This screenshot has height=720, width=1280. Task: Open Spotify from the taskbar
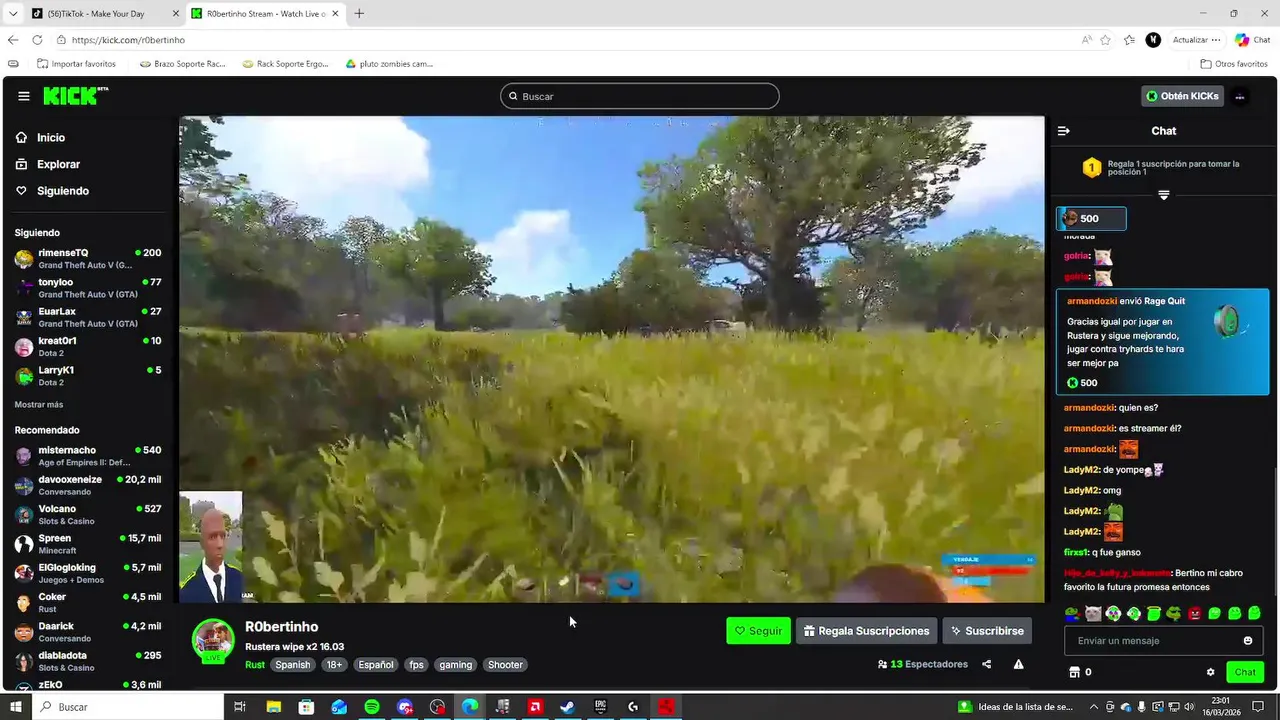point(372,707)
